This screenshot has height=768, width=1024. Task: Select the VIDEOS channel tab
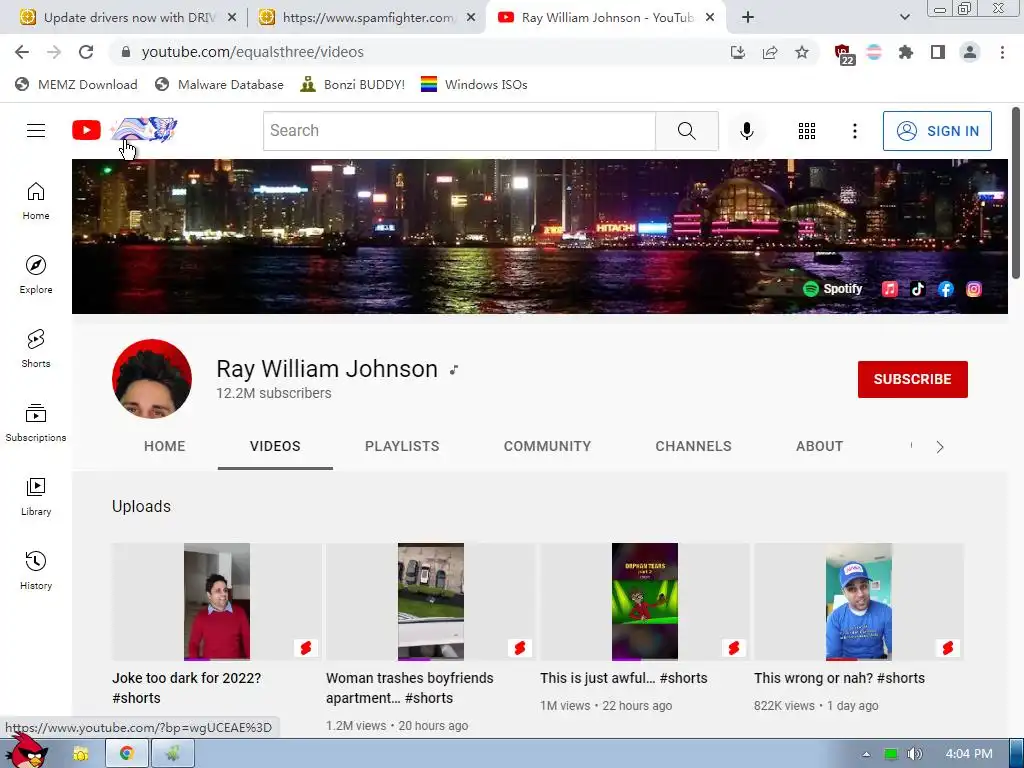(275, 446)
